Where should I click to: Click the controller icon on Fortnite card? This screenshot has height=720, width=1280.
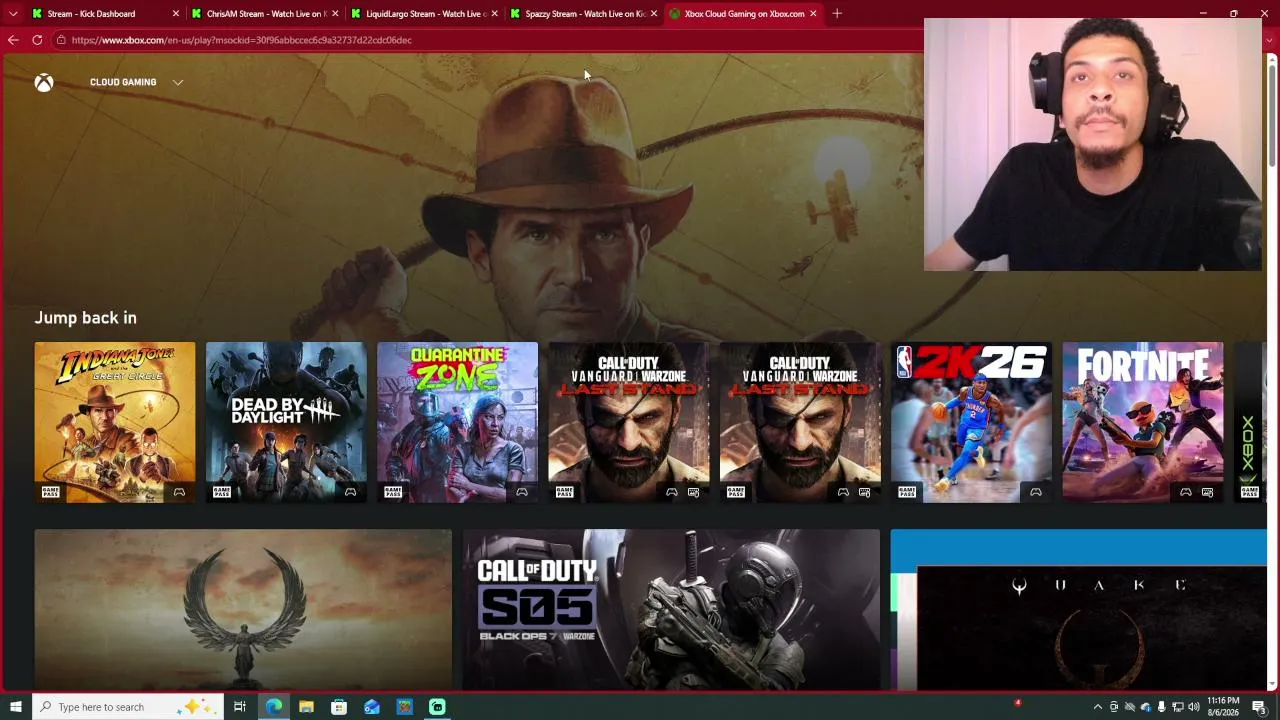click(1186, 492)
